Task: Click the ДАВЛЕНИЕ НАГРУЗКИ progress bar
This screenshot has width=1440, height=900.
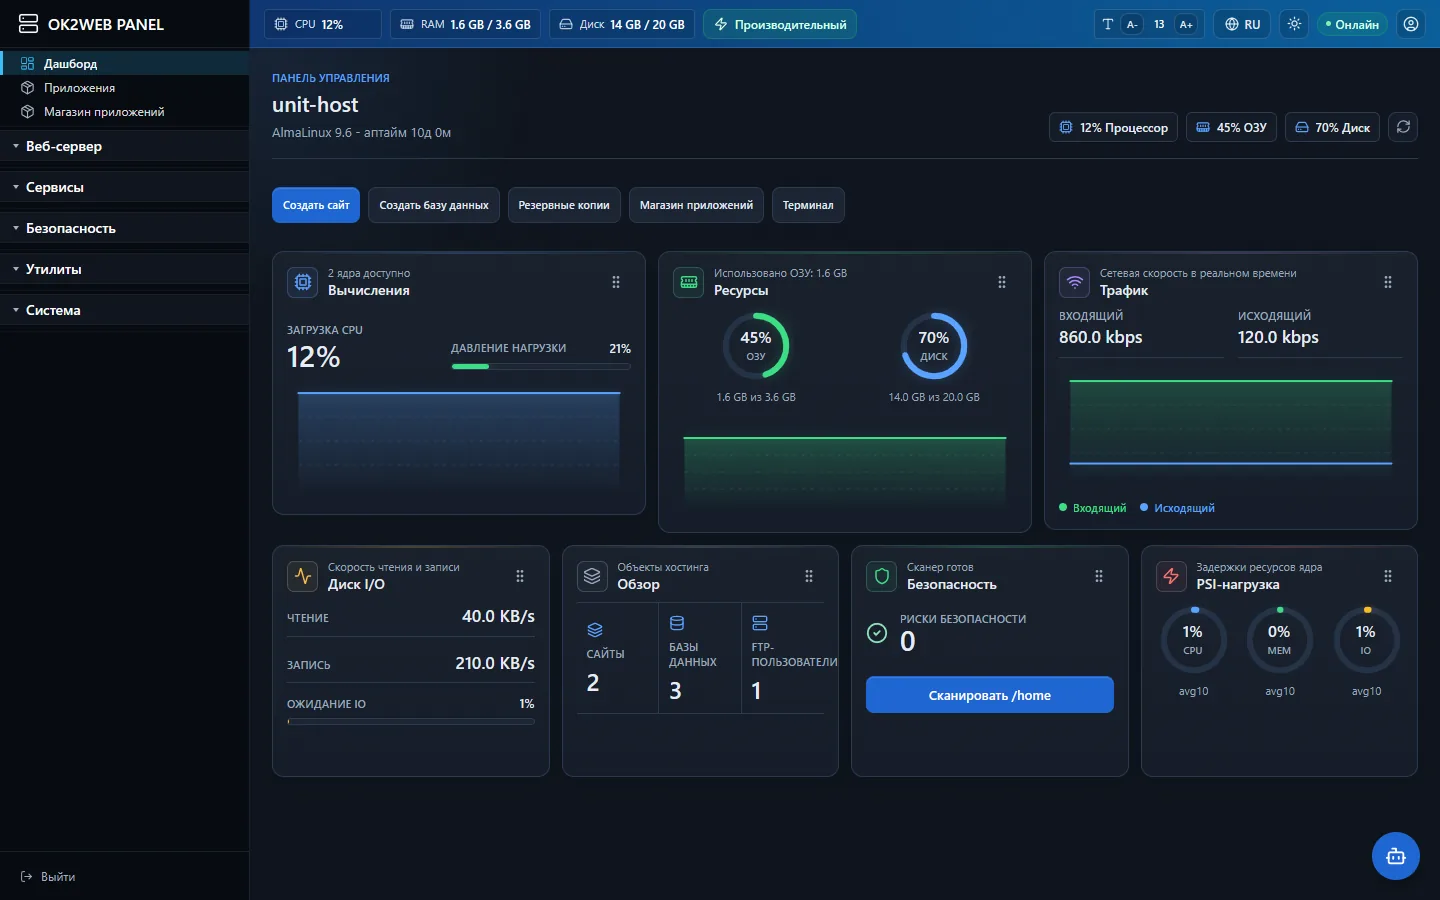Action: pyautogui.click(x=541, y=367)
